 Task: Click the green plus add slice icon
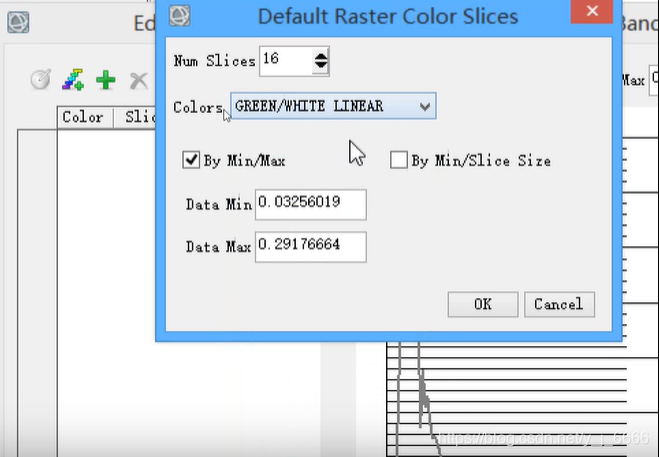pos(105,80)
